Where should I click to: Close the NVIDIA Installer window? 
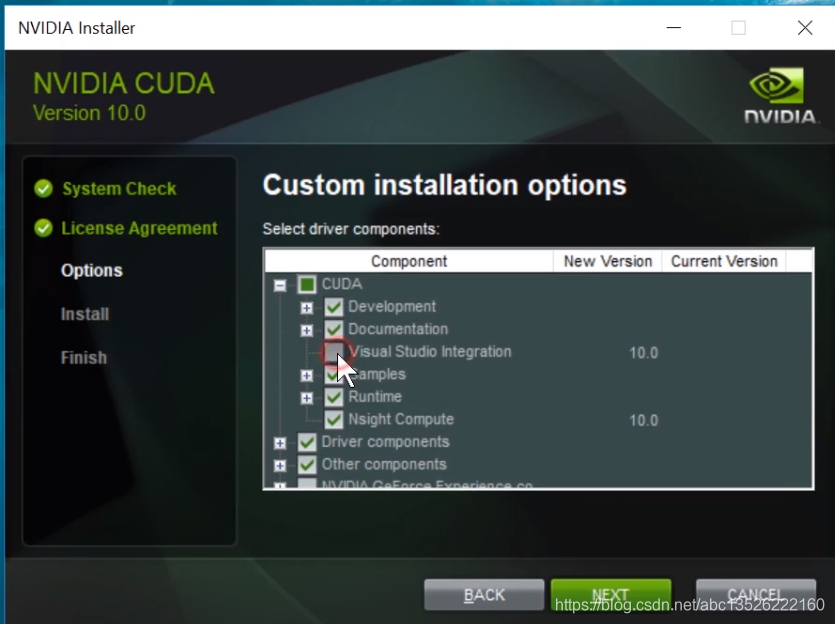pyautogui.click(x=805, y=28)
